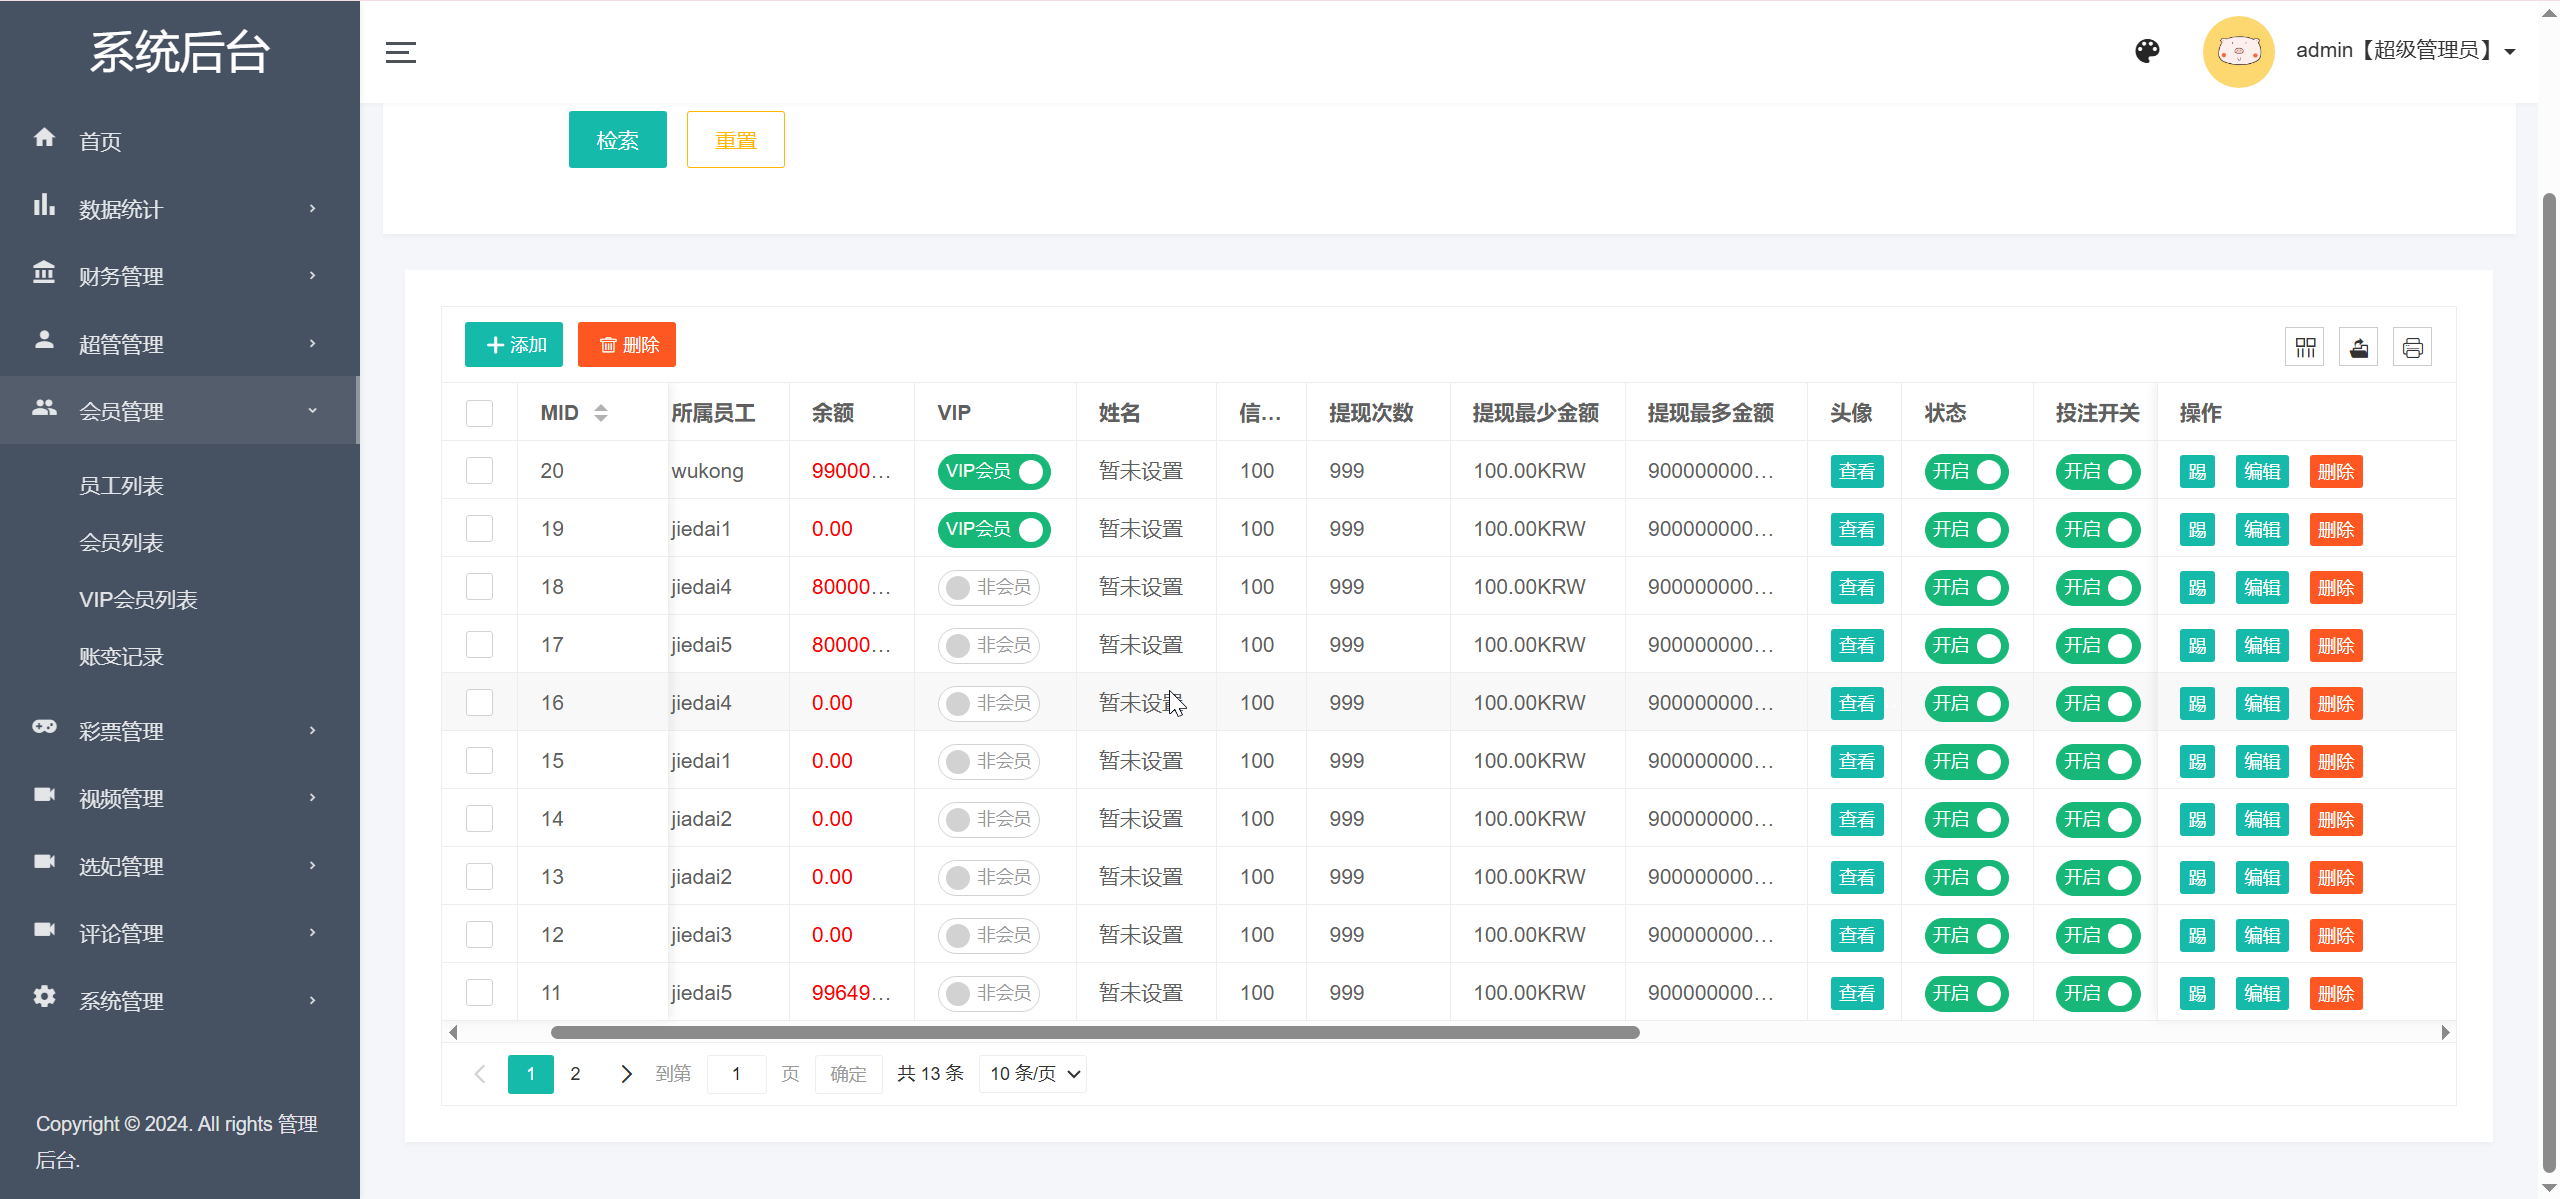
Task: Go to page 2 of results
Action: [x=575, y=1073]
